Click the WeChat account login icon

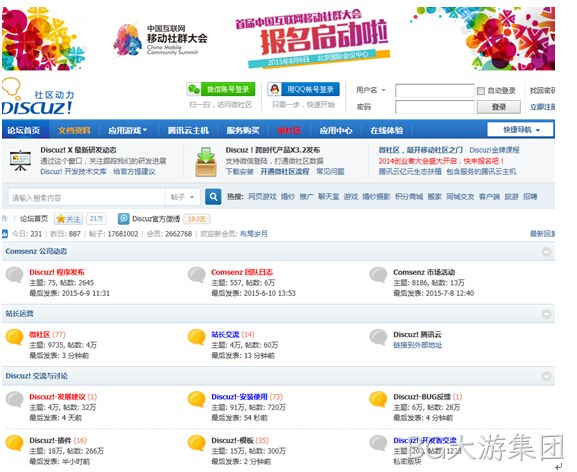click(194, 89)
